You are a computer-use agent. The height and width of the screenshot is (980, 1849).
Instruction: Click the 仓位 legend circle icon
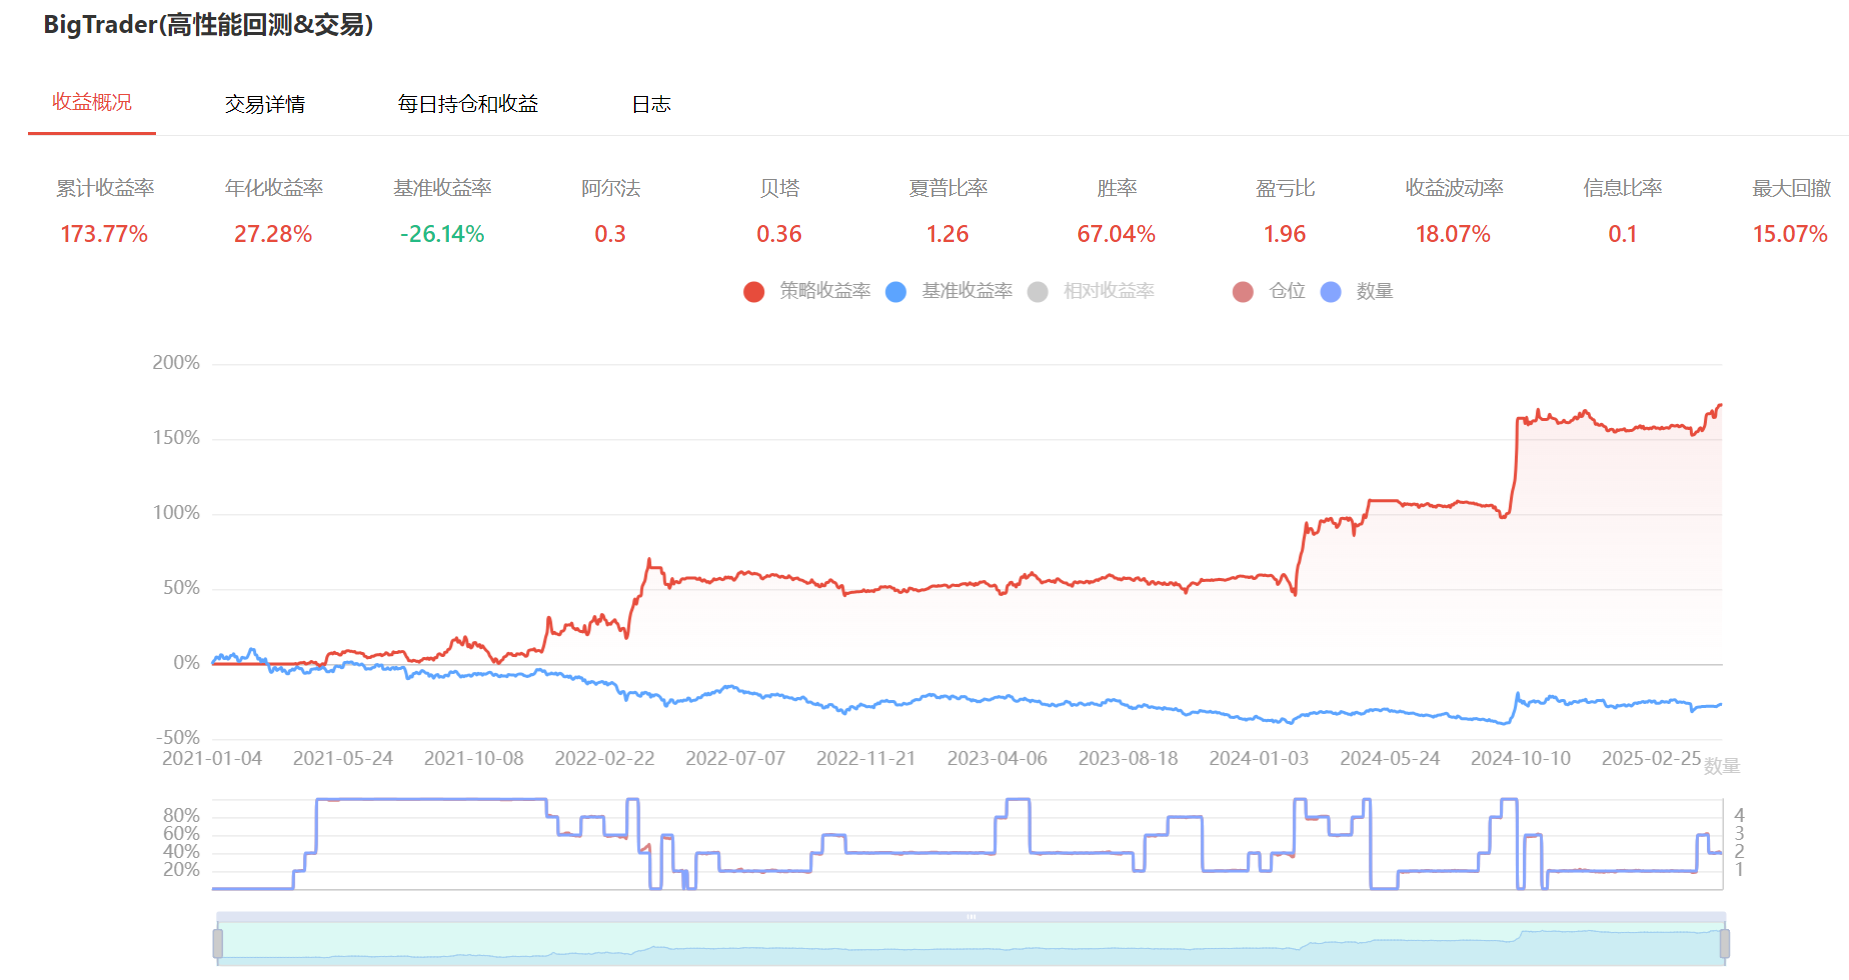point(1243,291)
